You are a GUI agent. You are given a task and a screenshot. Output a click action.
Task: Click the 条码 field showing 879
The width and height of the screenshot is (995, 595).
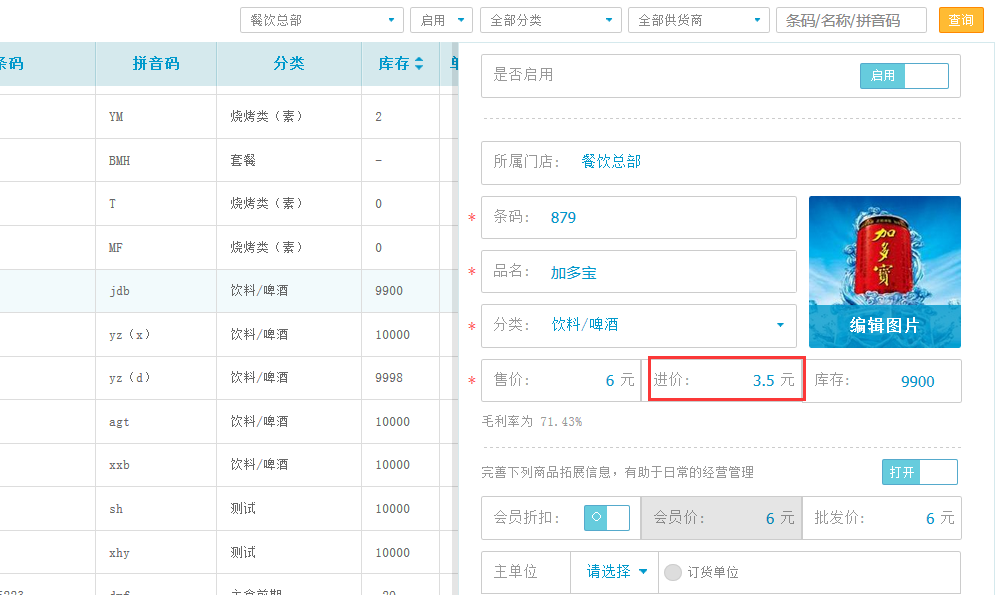[x=638, y=218]
